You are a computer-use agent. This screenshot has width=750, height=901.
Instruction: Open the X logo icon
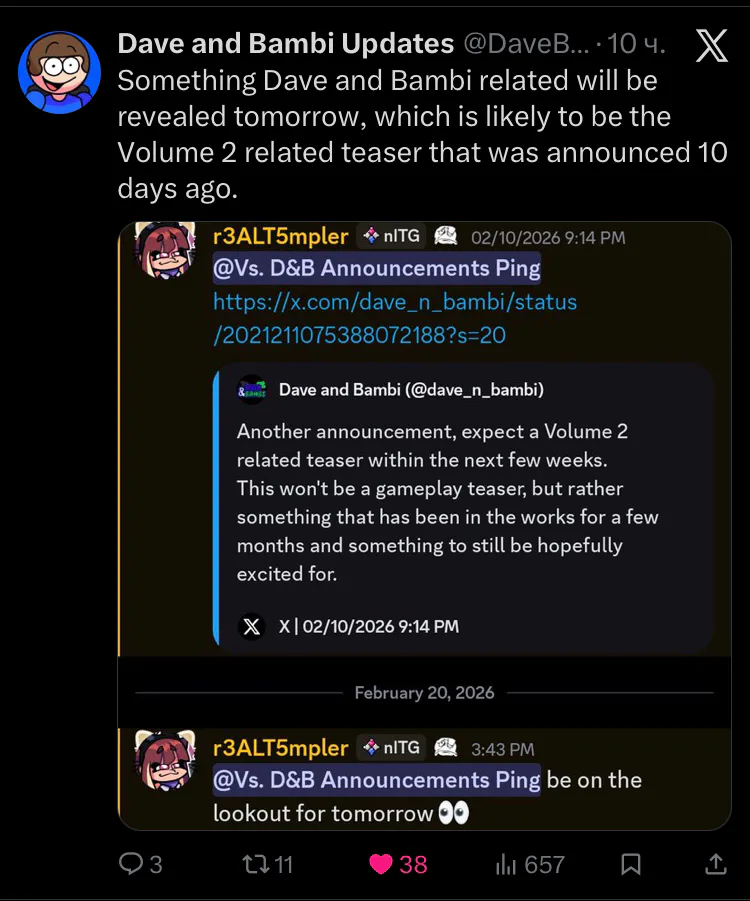711,45
